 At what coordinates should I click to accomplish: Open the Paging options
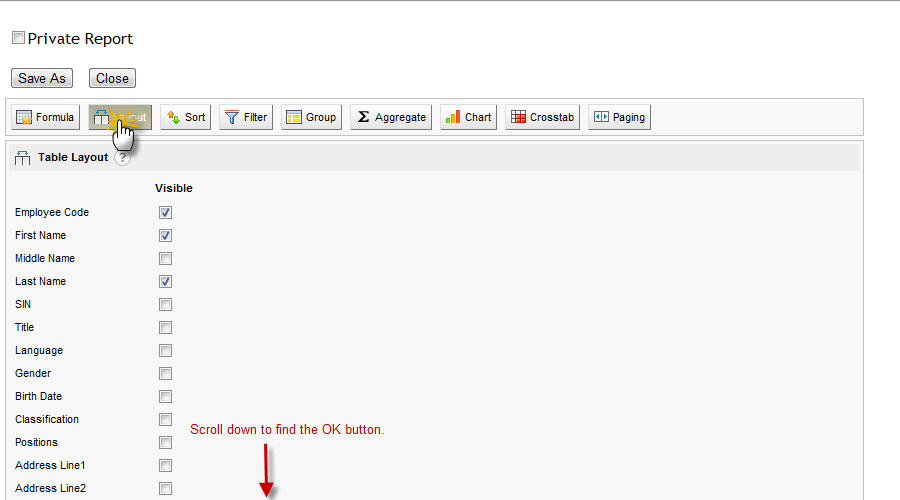[x=619, y=117]
